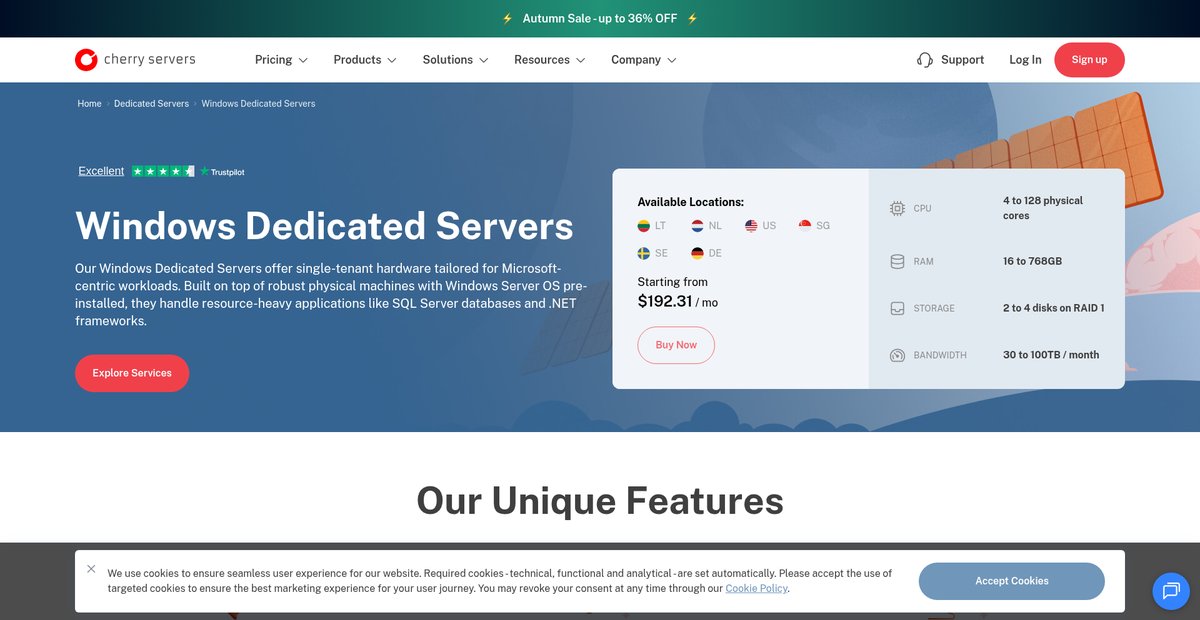Image resolution: width=1200 pixels, height=620 pixels.
Task: Click '2 to 4 disks on RAID 1' value
Action: coord(1053,308)
